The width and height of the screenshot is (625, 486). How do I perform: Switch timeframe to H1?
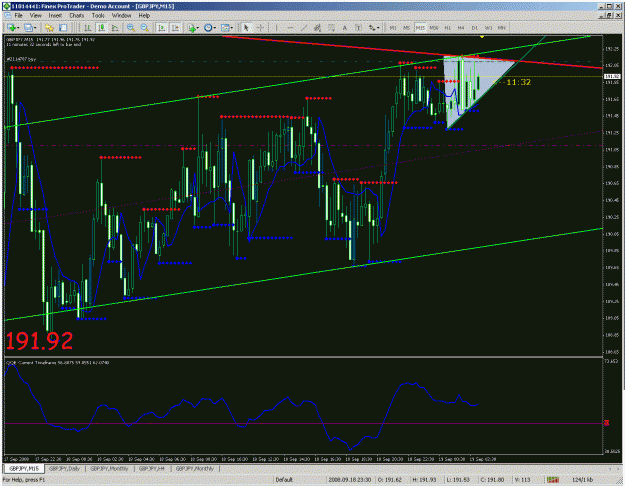[x=448, y=28]
